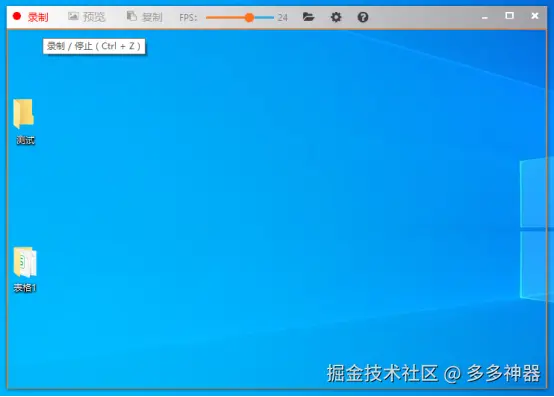
Task: Open the output folder icon
Action: pos(308,17)
